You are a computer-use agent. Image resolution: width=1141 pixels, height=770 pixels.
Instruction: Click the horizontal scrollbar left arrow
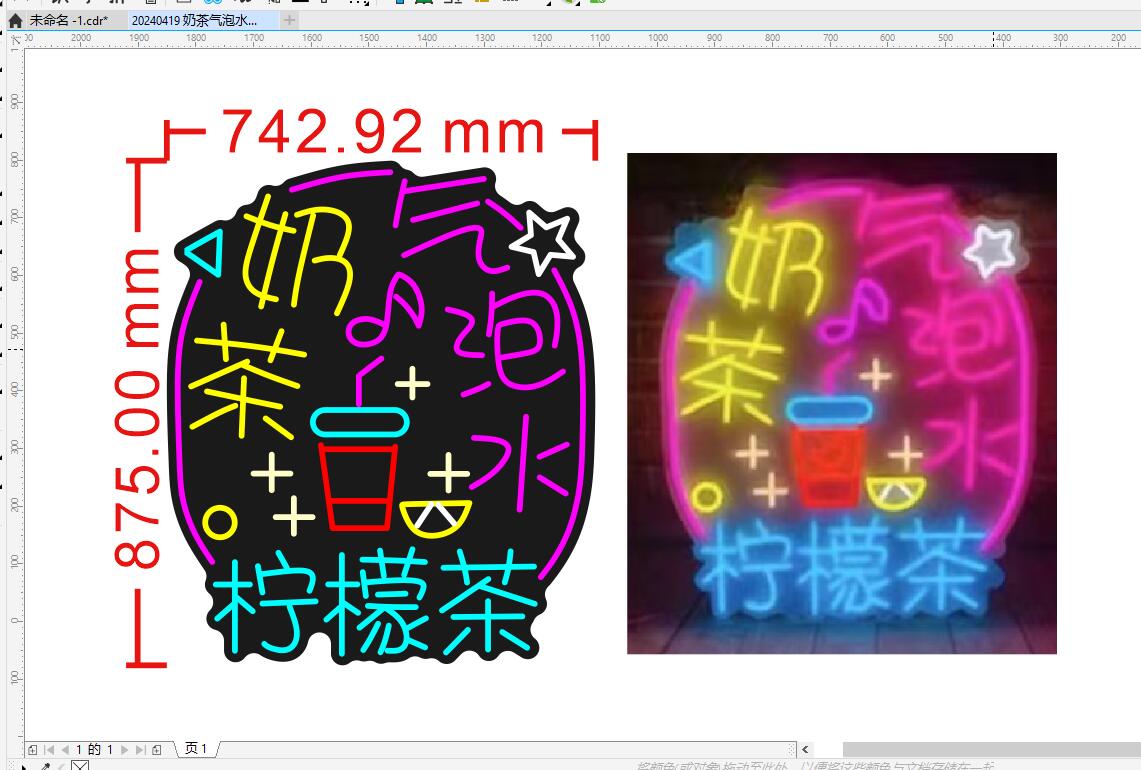(806, 749)
